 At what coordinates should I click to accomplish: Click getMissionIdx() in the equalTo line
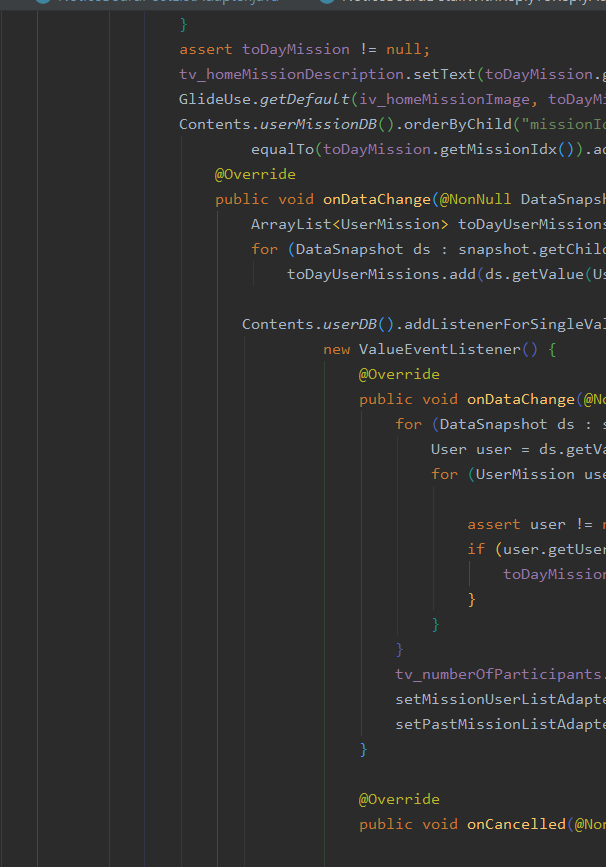click(507, 149)
